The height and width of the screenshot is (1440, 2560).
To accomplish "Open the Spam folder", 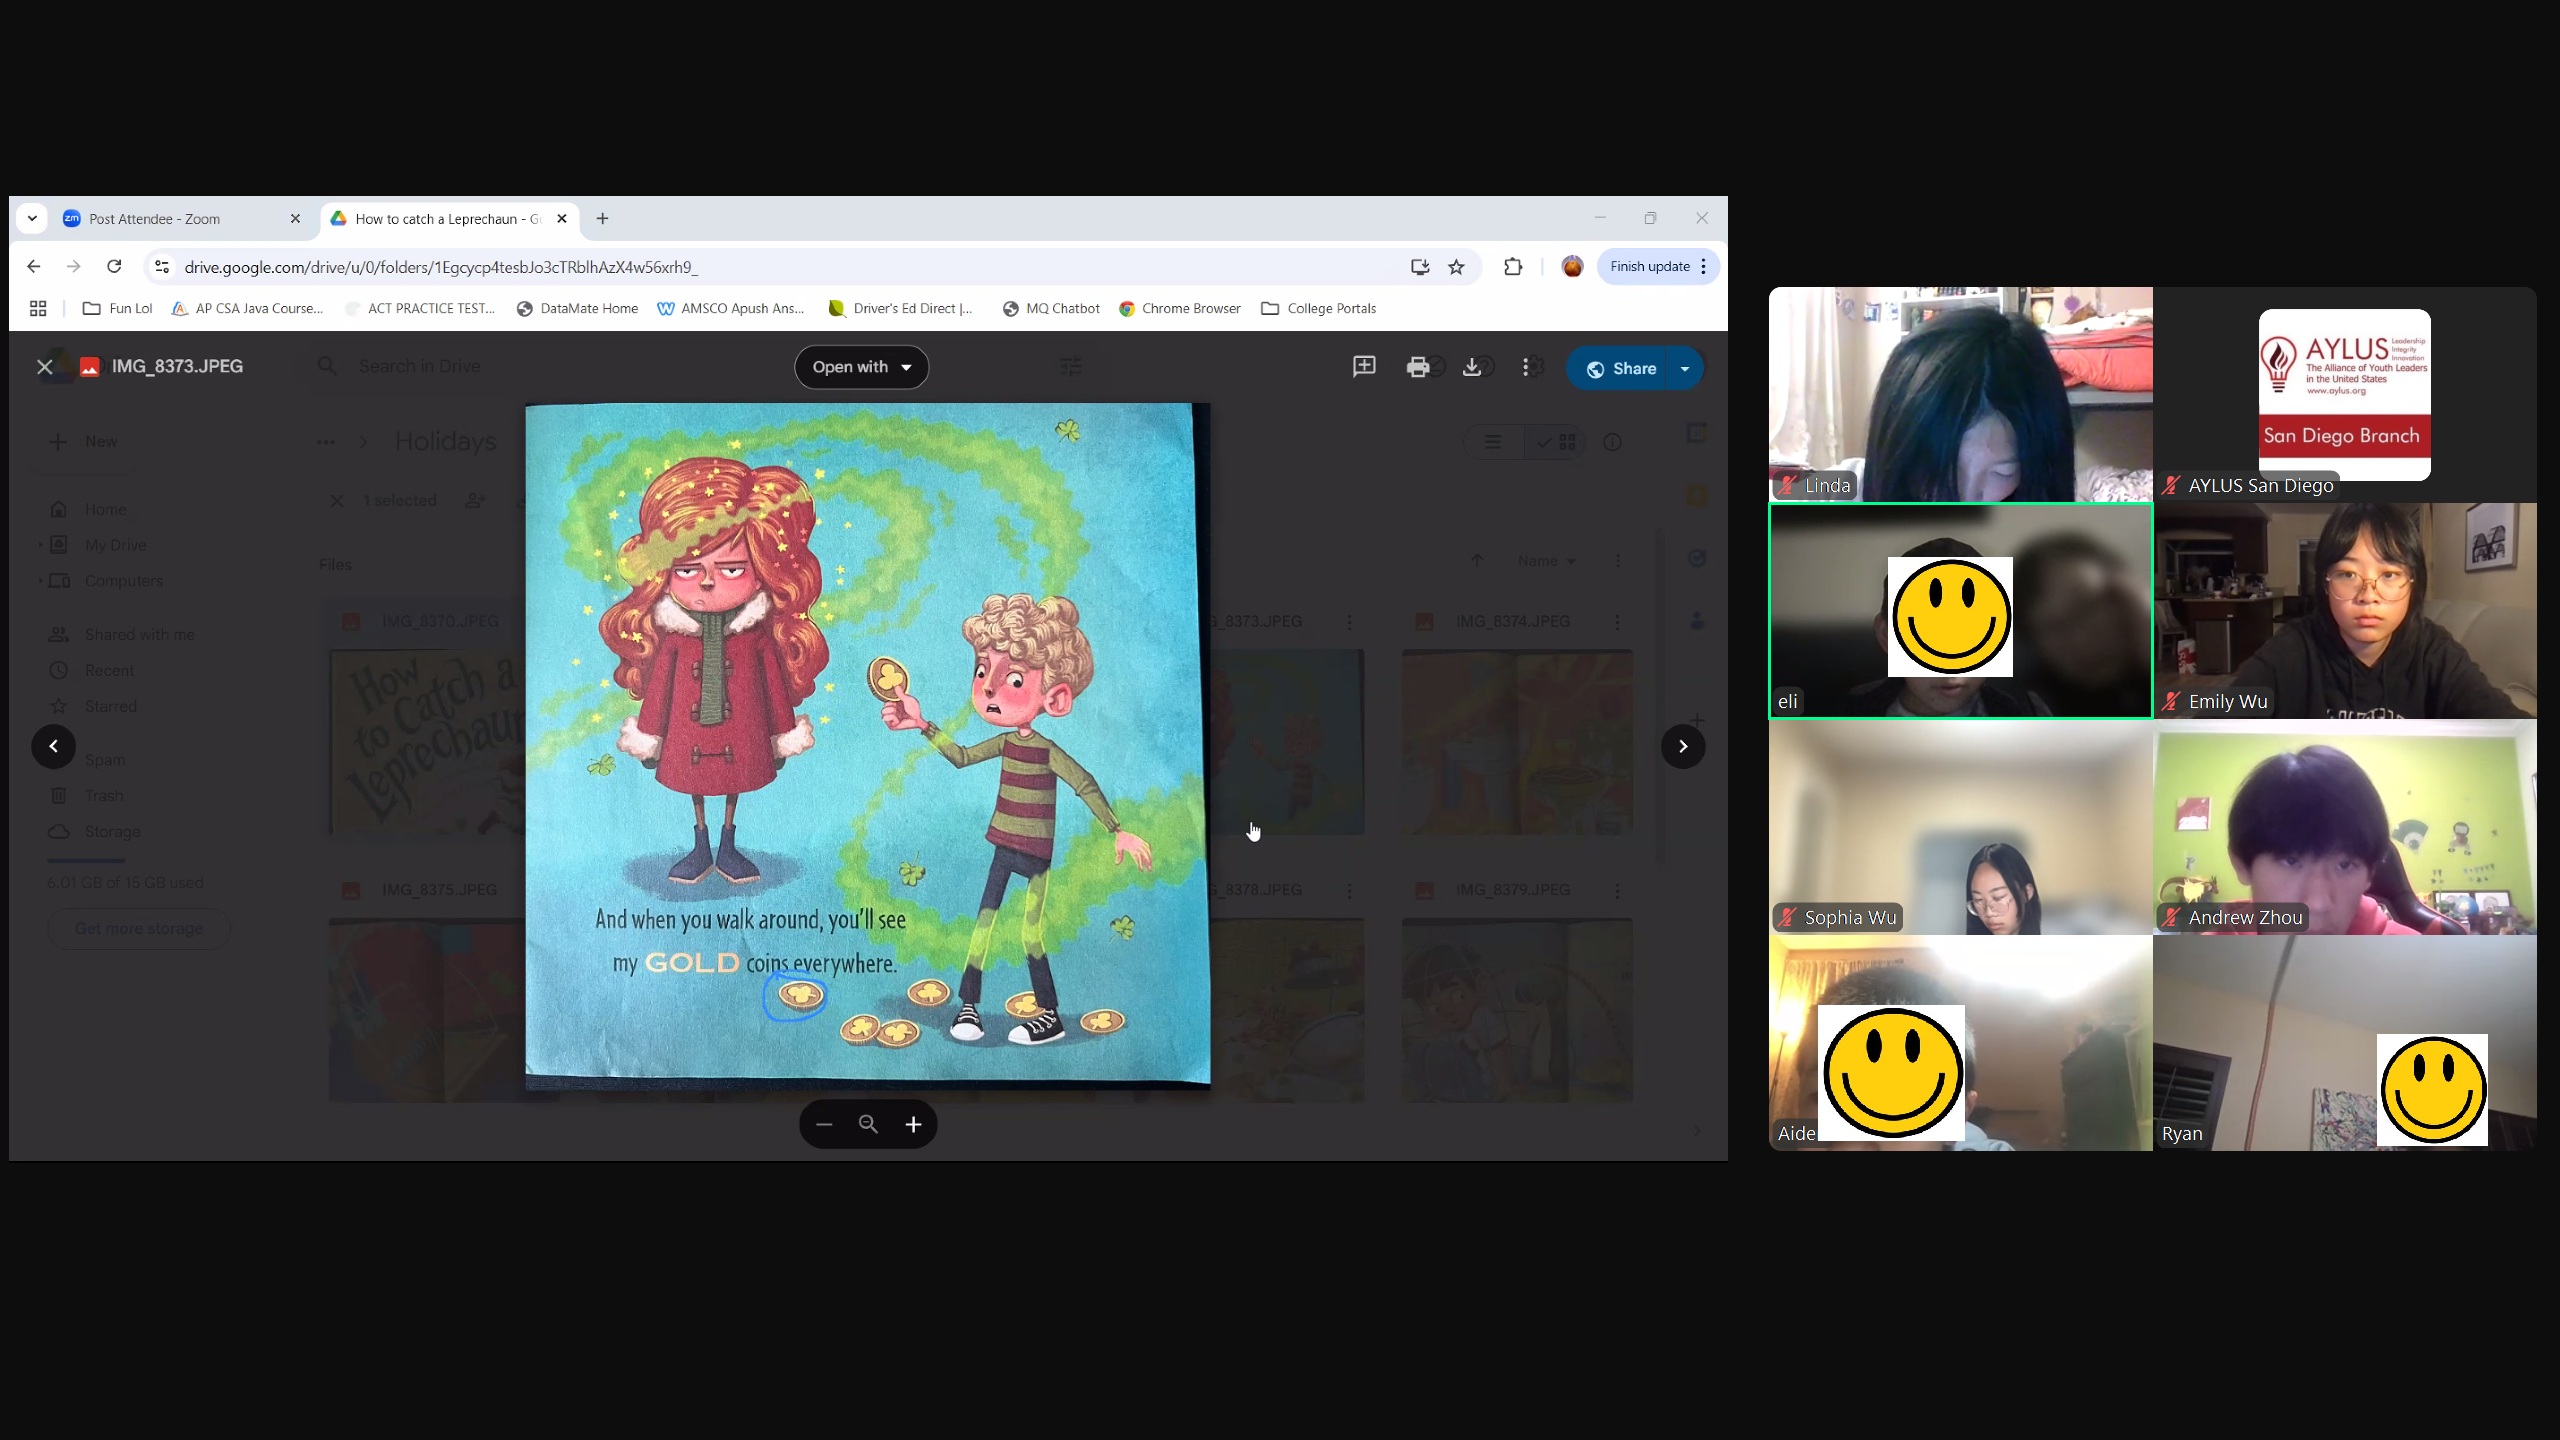I will click(x=88, y=760).
